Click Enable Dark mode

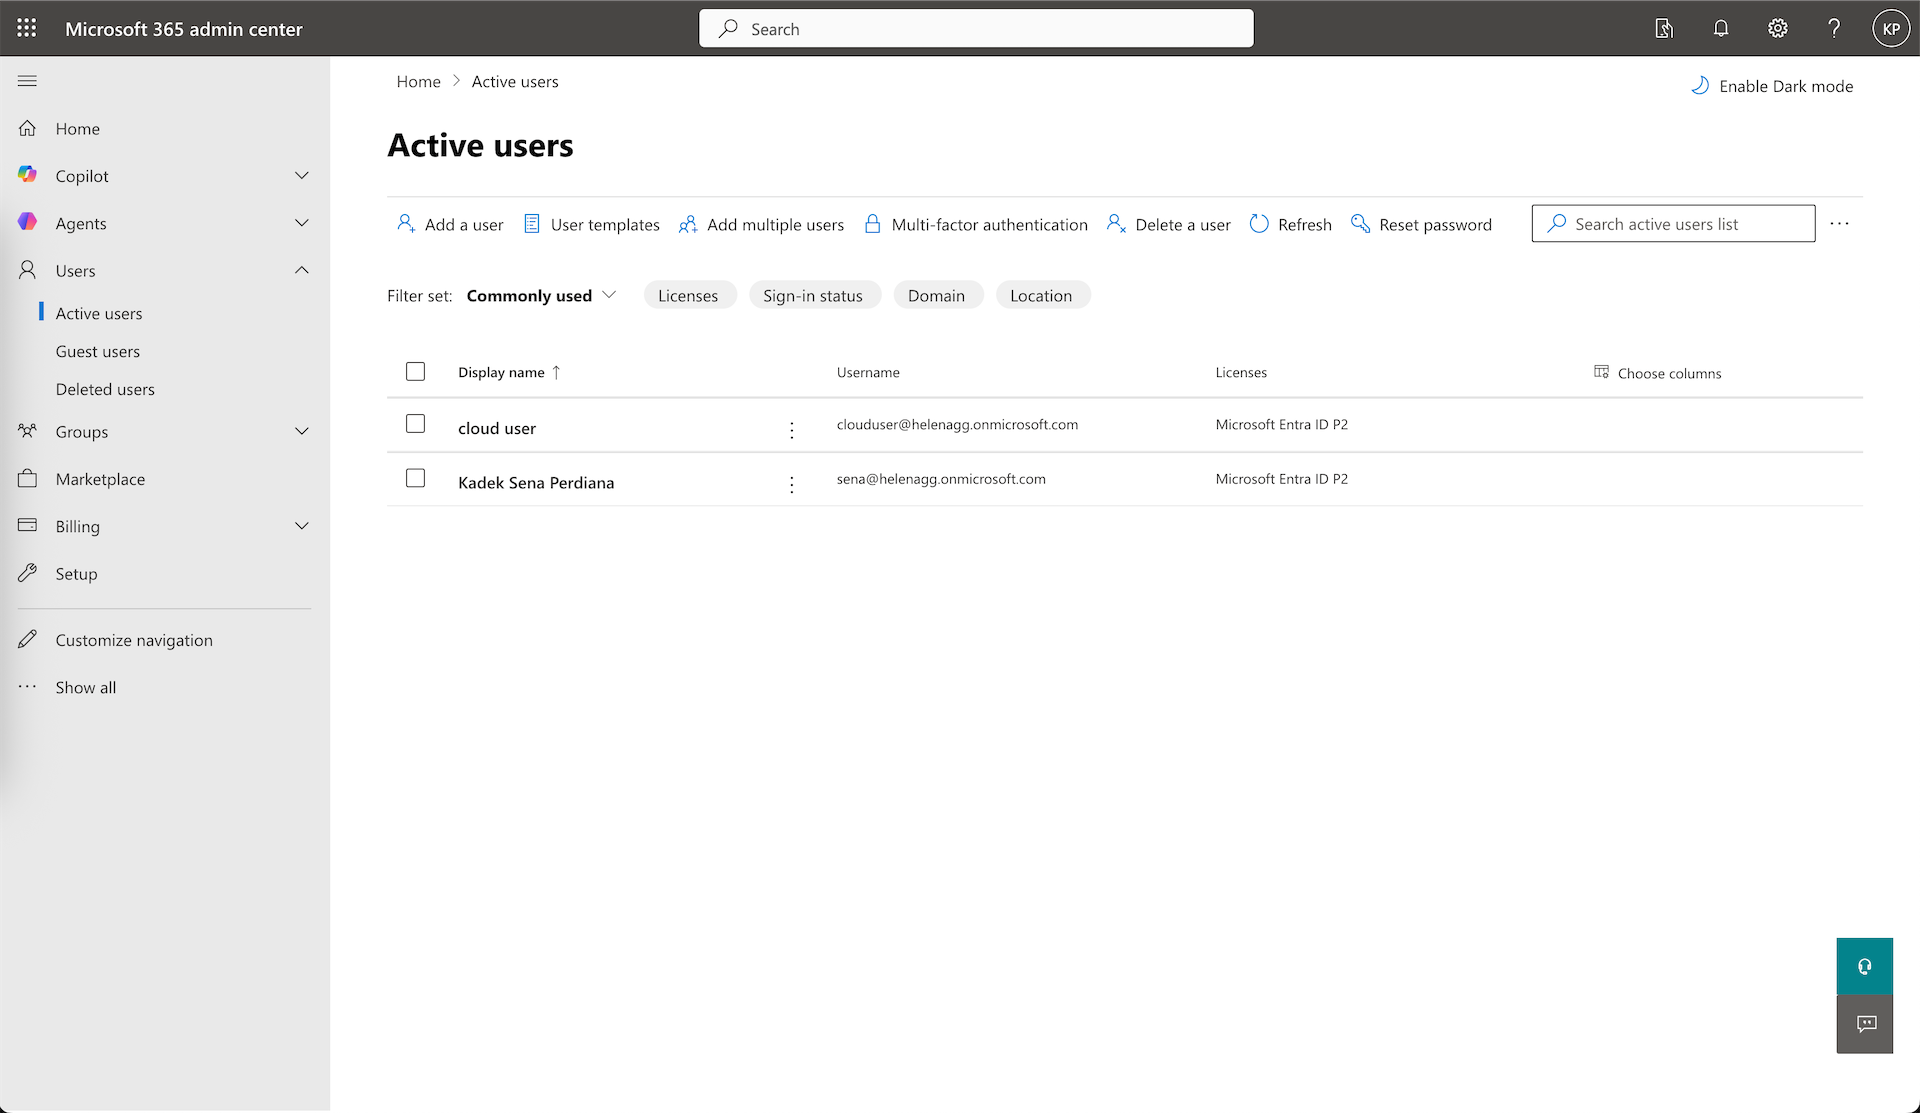point(1772,86)
